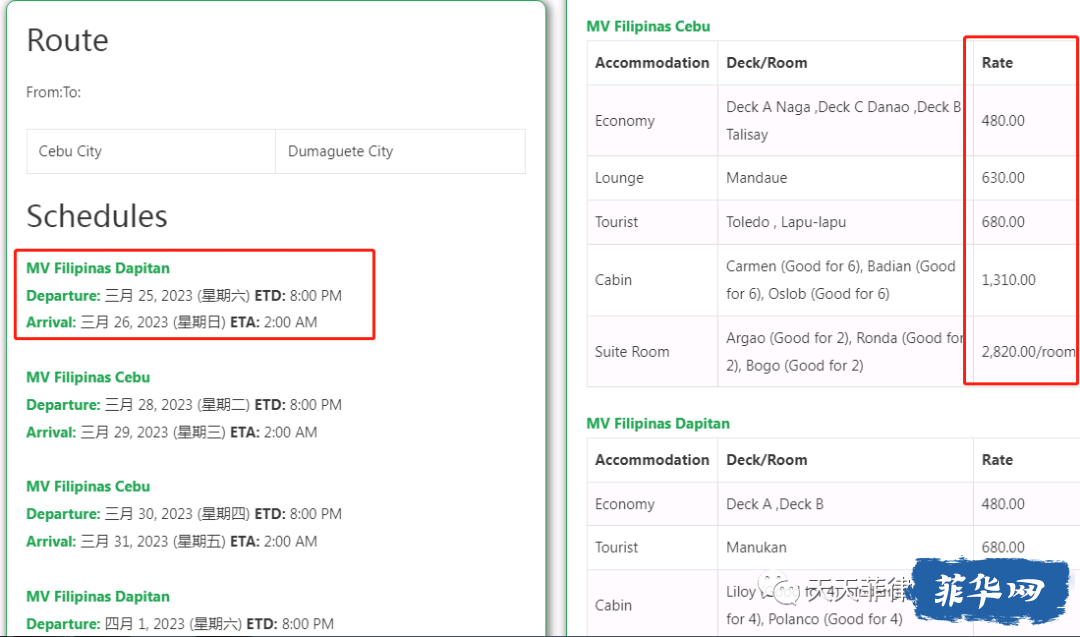Click MV Filipinas Dapitan schedule on 三月 25
This screenshot has height=637, width=1080.
point(98,268)
